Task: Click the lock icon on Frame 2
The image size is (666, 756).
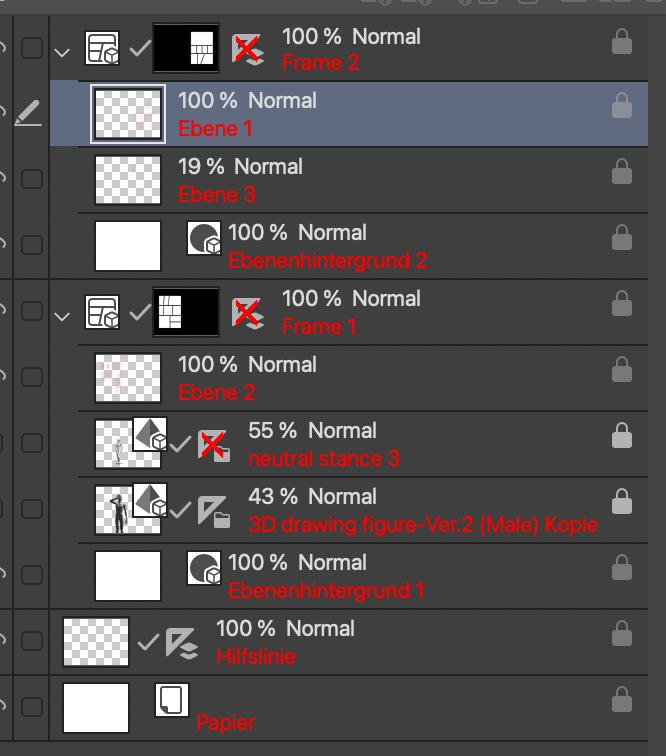Action: click(621, 42)
